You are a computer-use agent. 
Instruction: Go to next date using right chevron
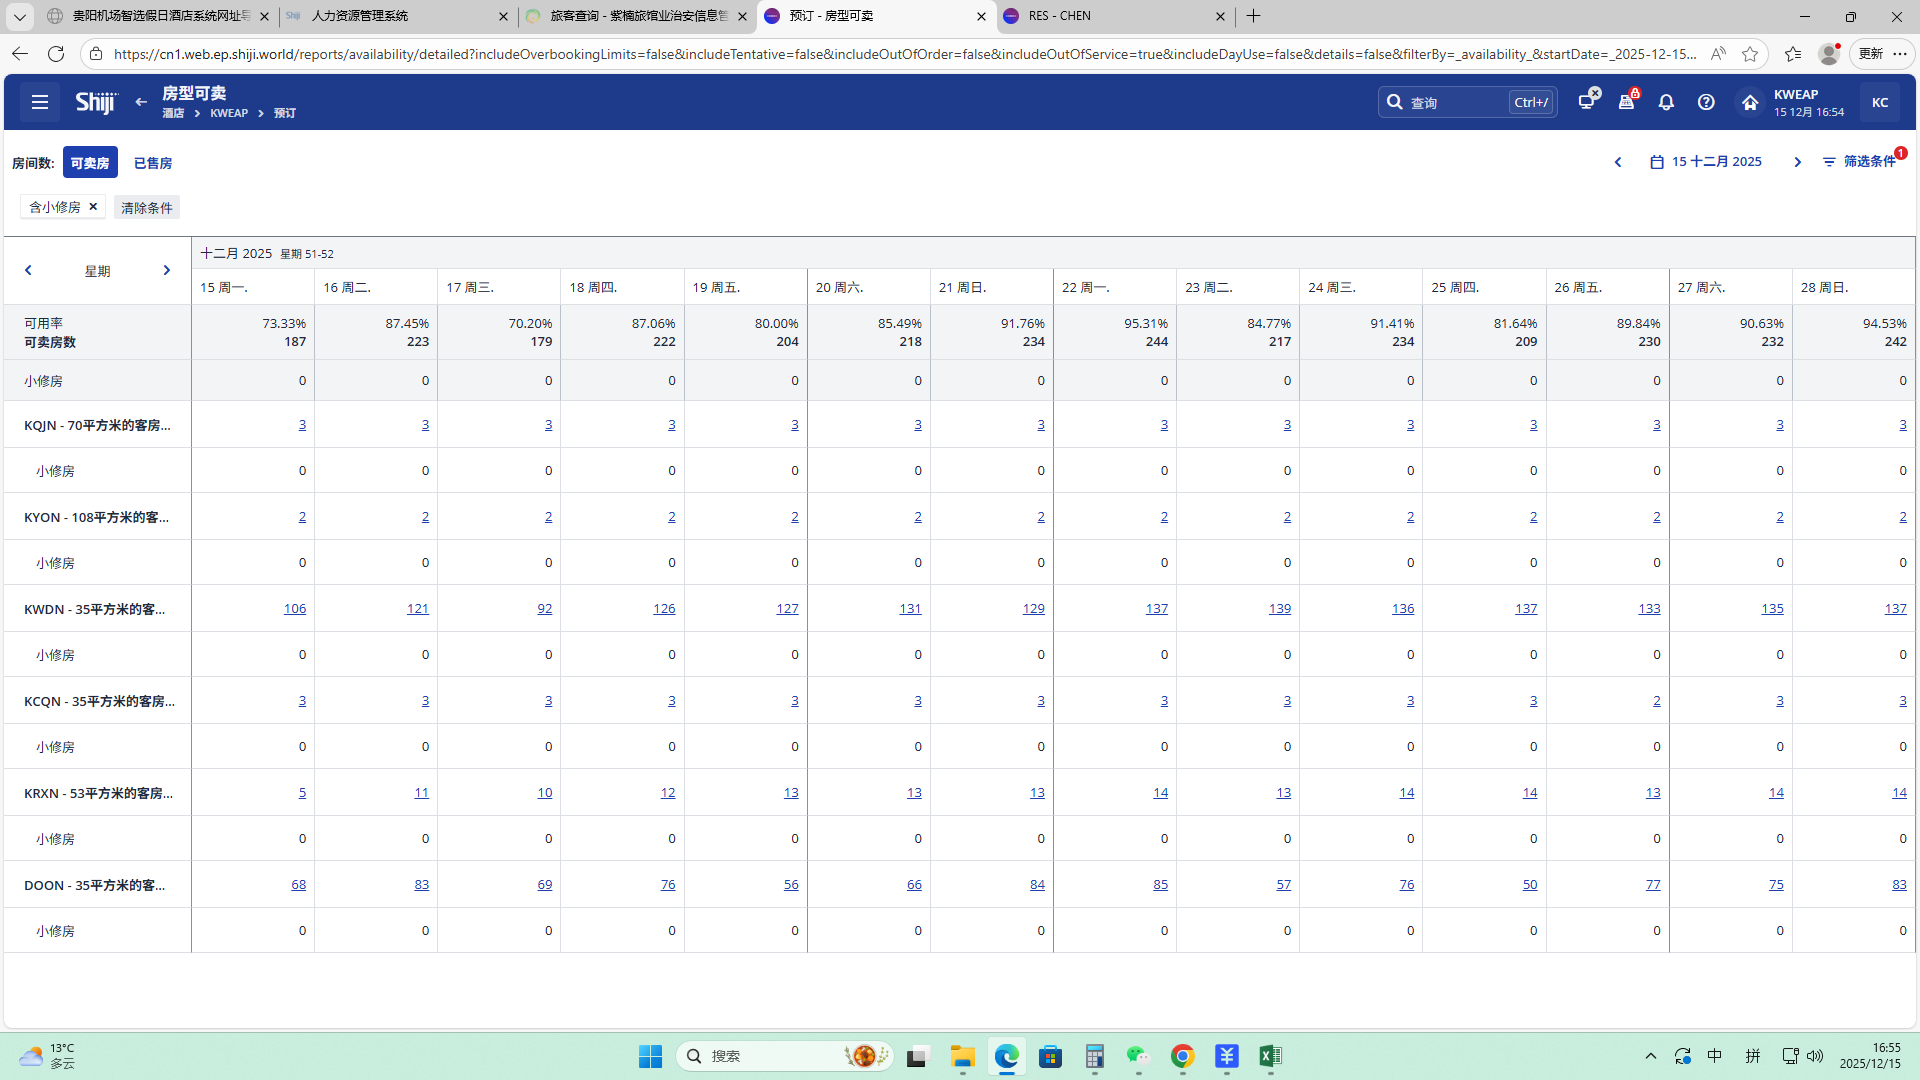coord(1797,162)
